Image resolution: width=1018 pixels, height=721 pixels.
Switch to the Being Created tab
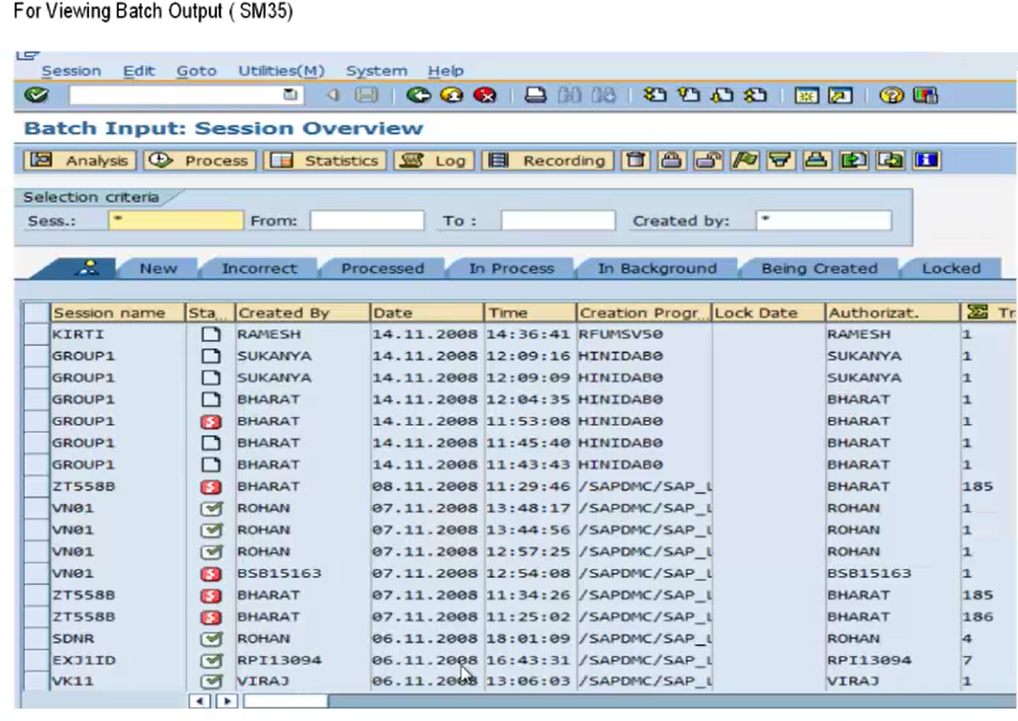819,269
